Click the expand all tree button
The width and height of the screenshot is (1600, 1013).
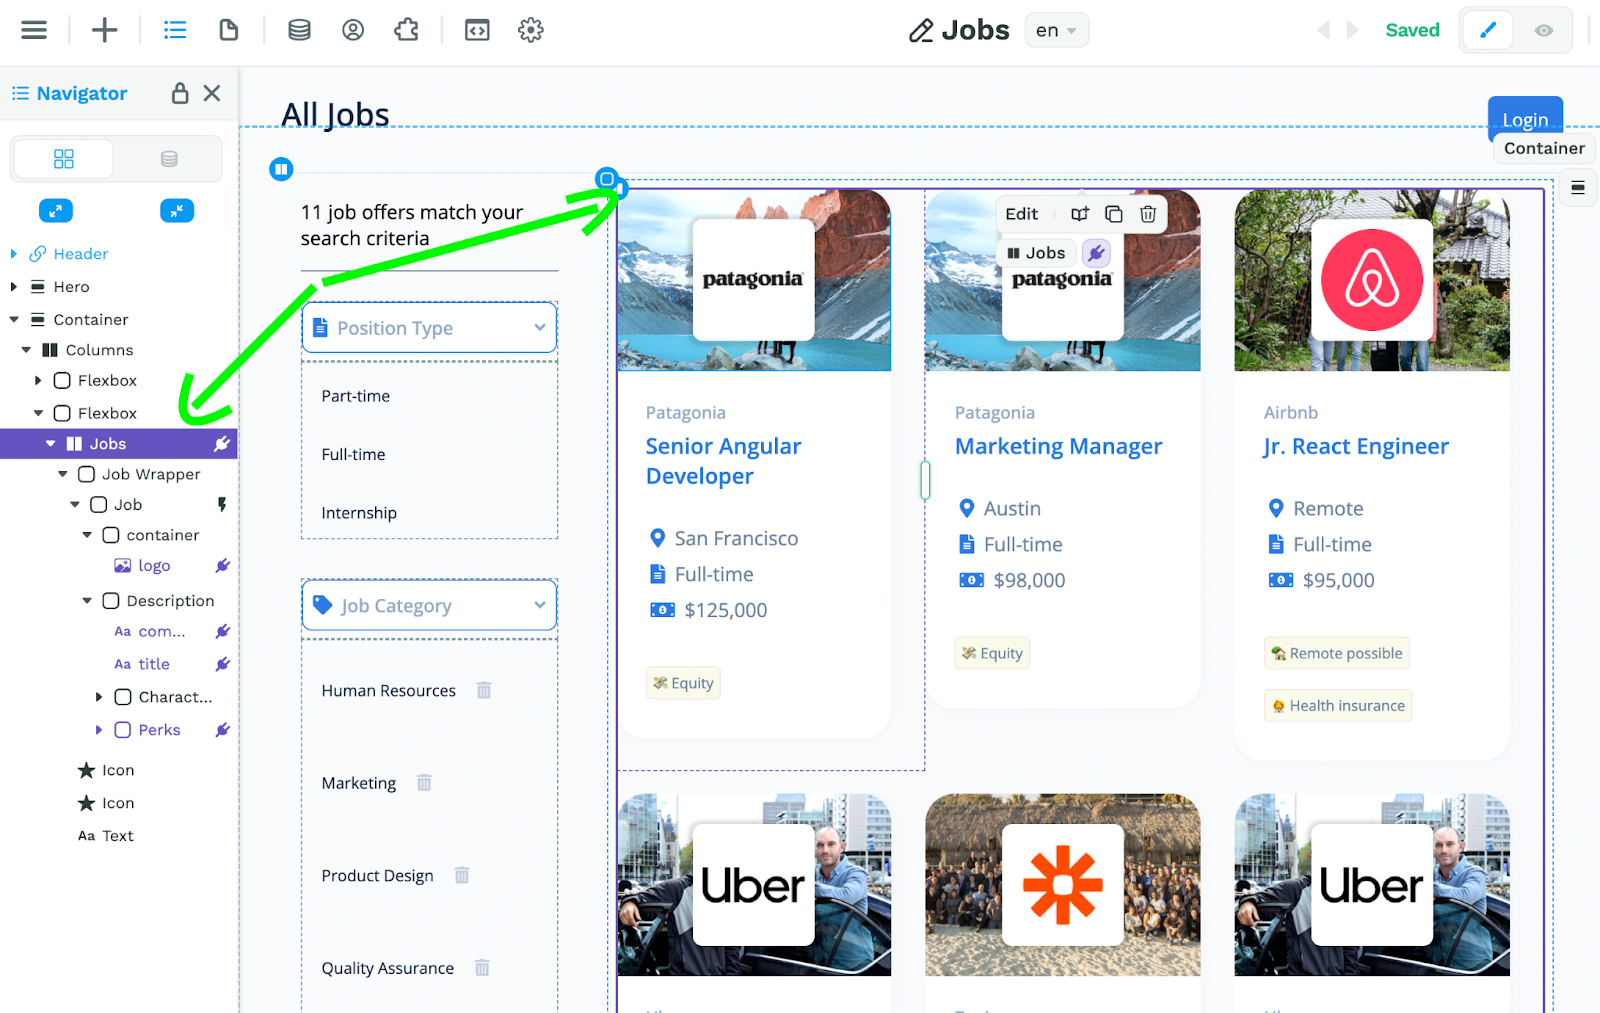[56, 211]
